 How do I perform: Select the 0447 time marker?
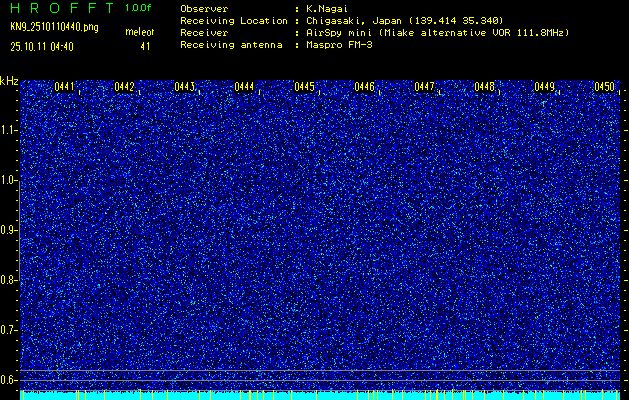click(x=425, y=87)
